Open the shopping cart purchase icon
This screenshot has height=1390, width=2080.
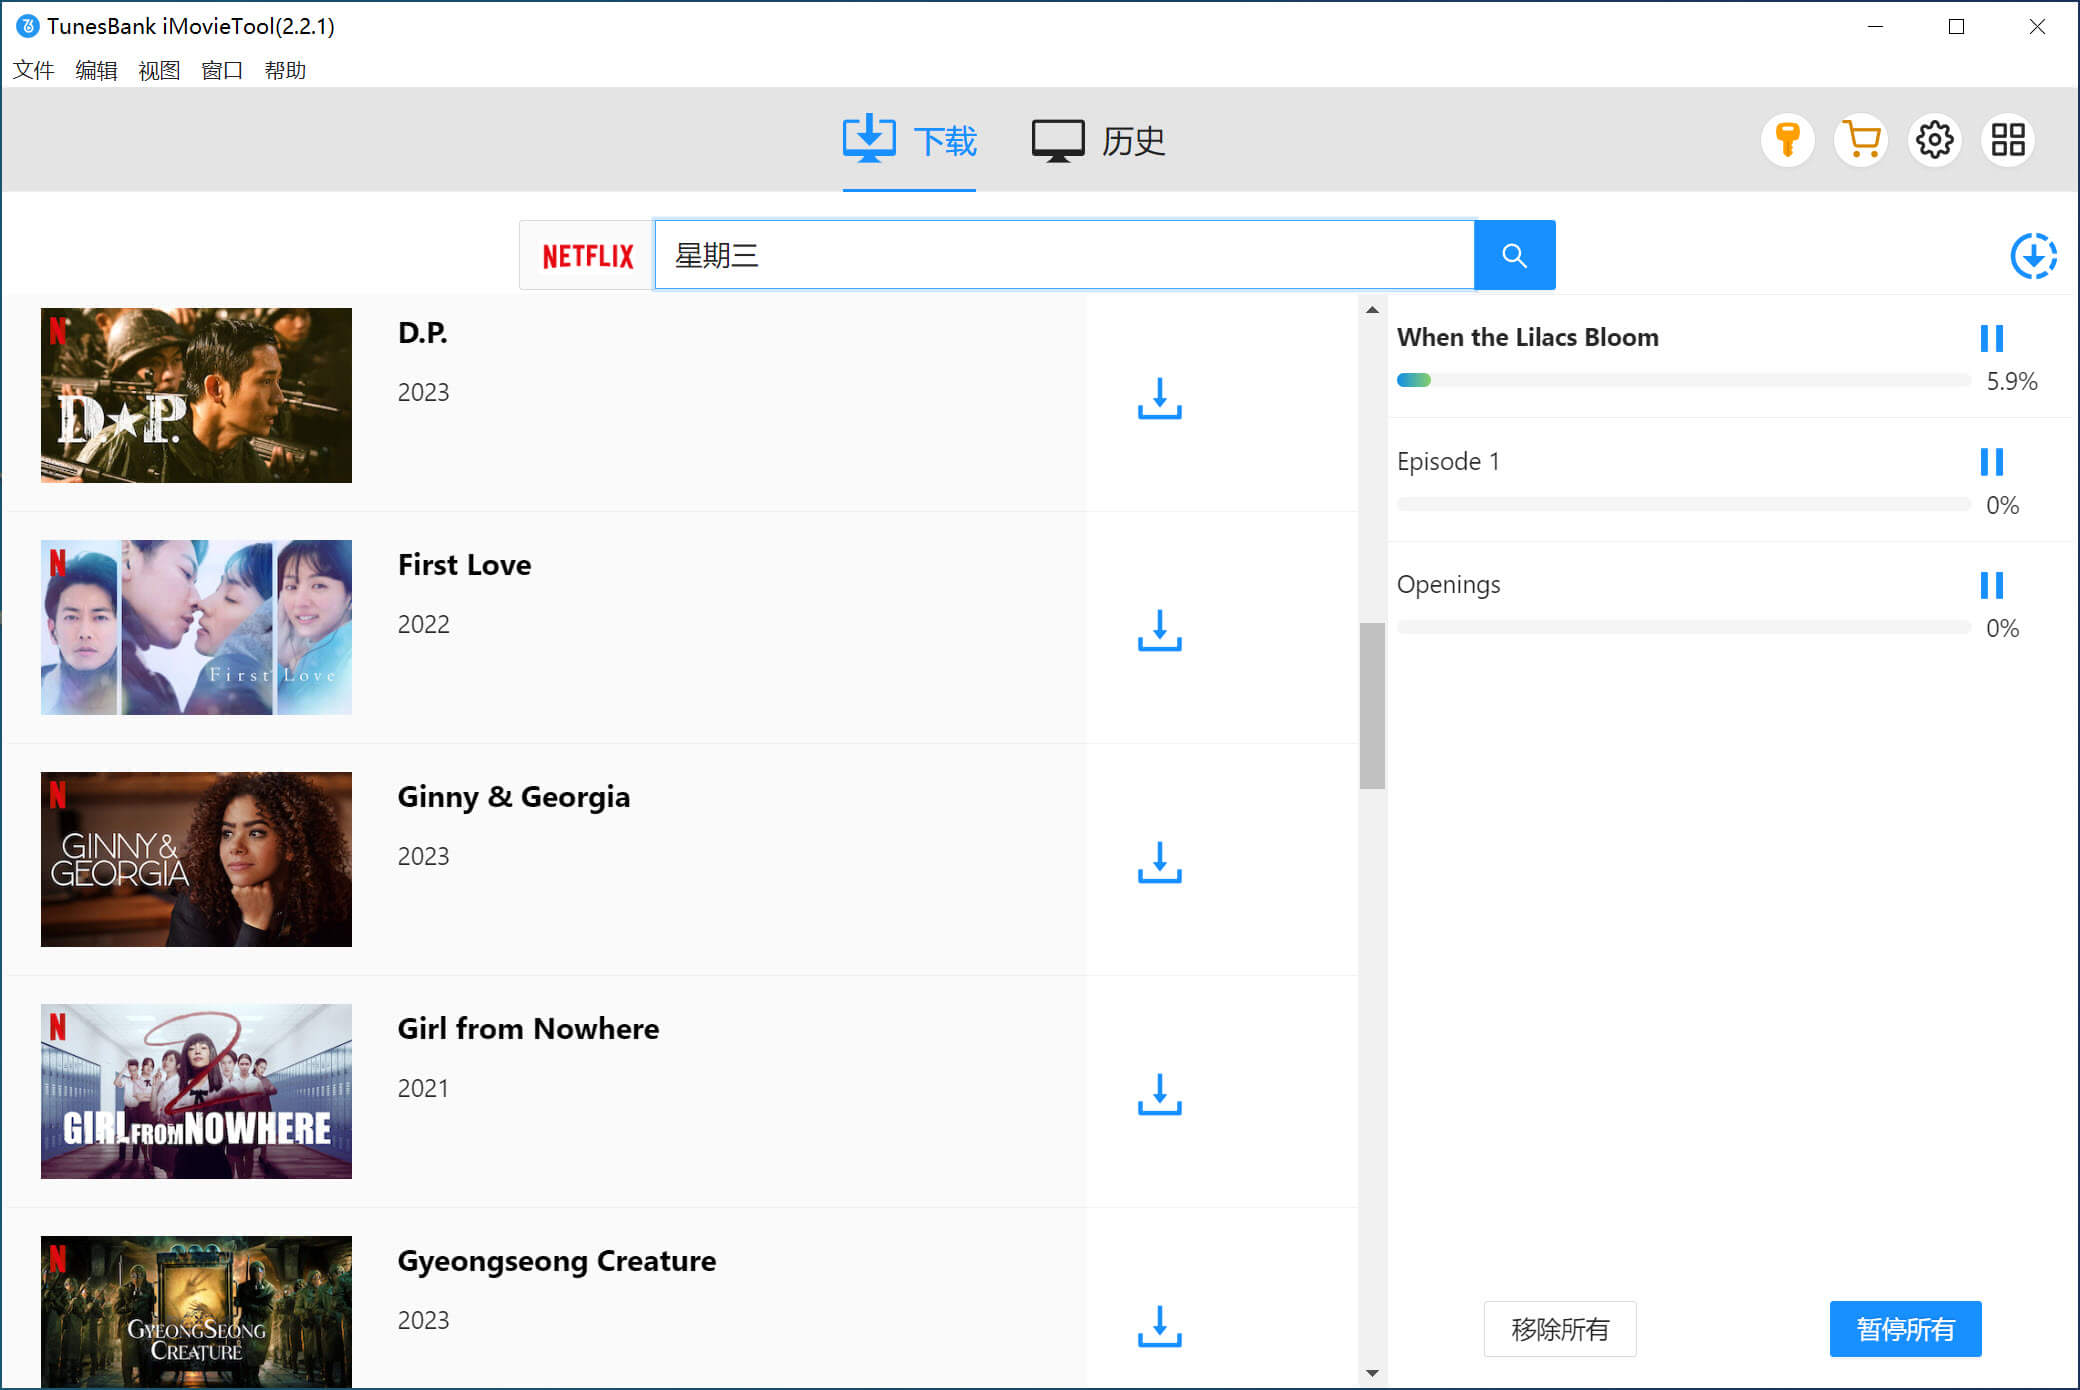(x=1861, y=140)
